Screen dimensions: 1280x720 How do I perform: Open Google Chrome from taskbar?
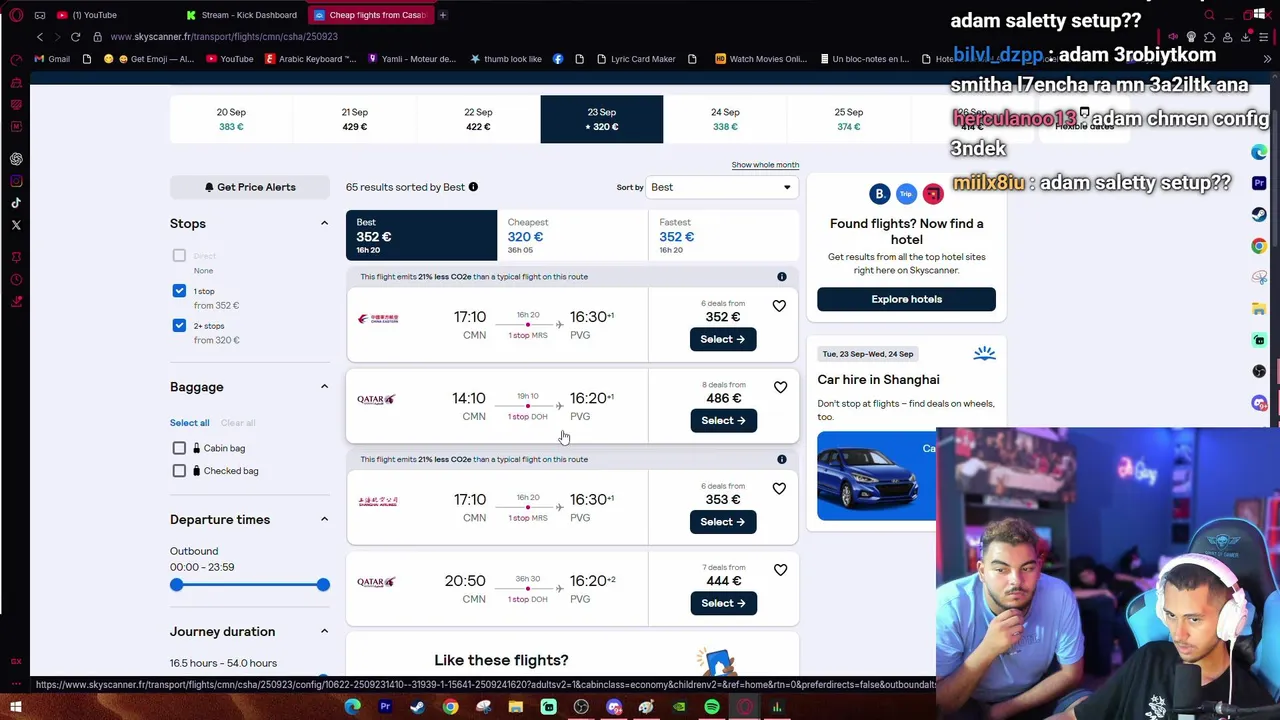(450, 708)
